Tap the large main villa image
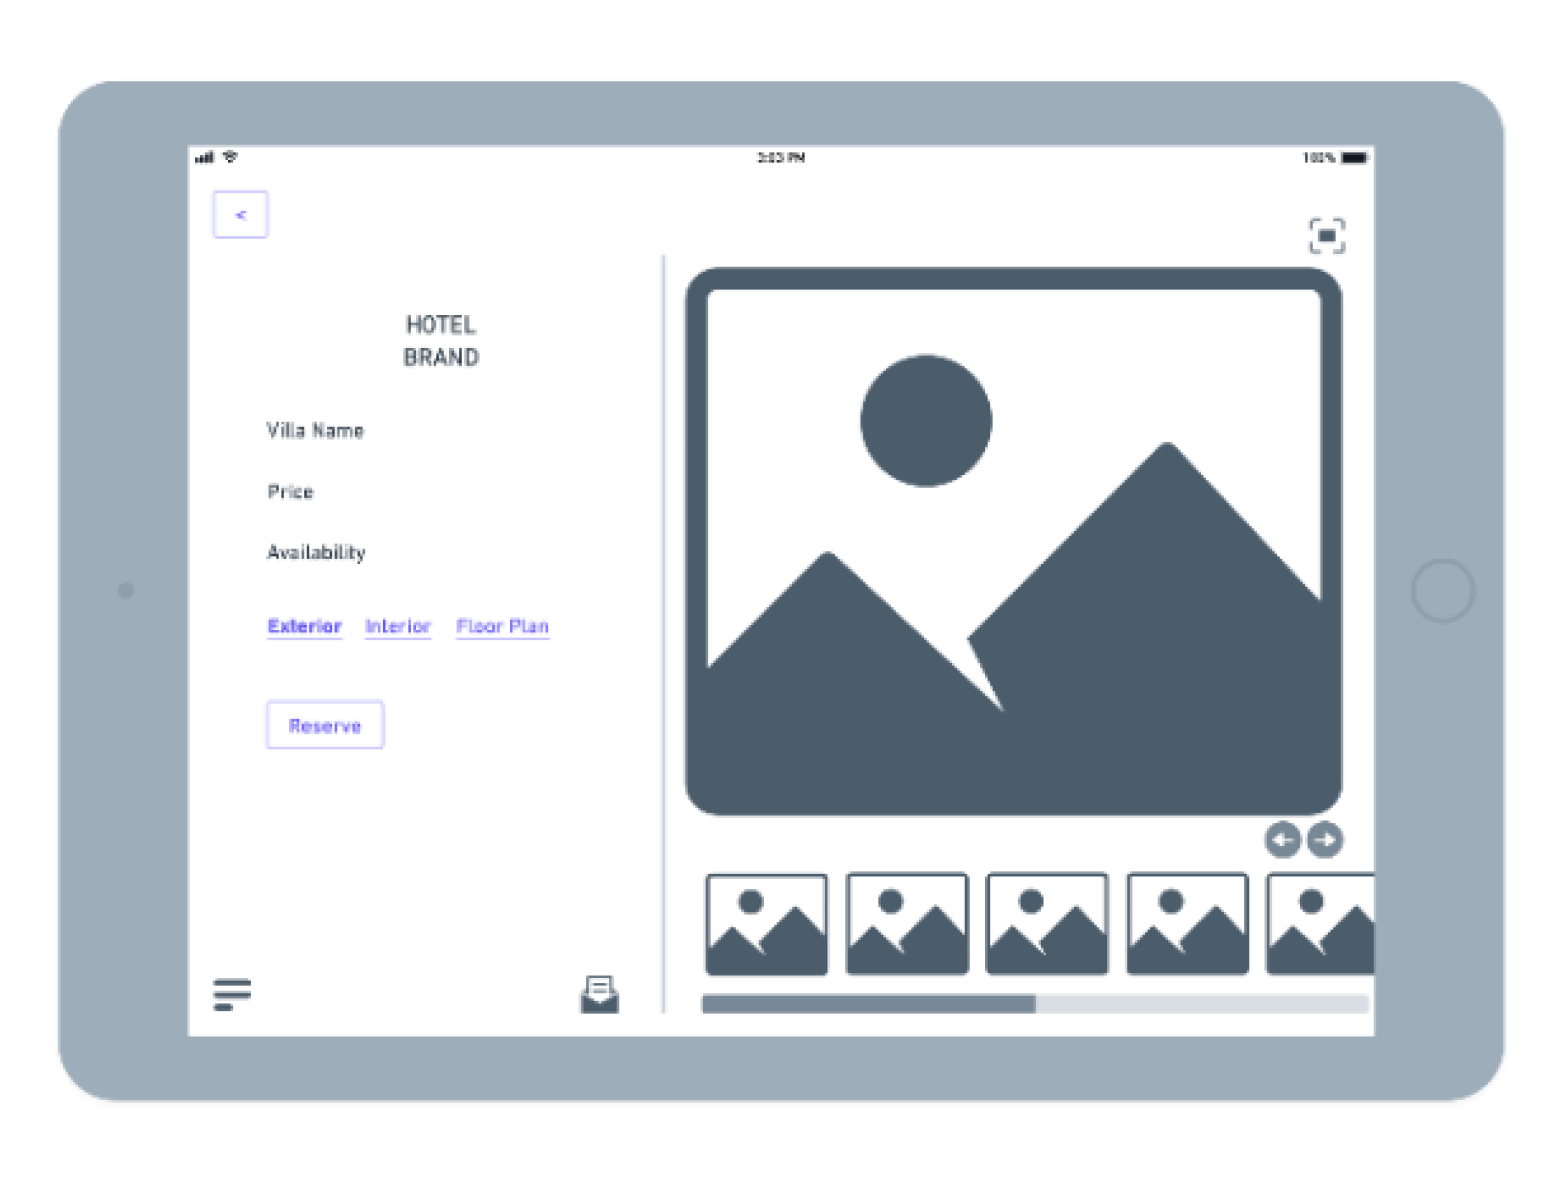This screenshot has height=1194, width=1558. tap(1013, 541)
